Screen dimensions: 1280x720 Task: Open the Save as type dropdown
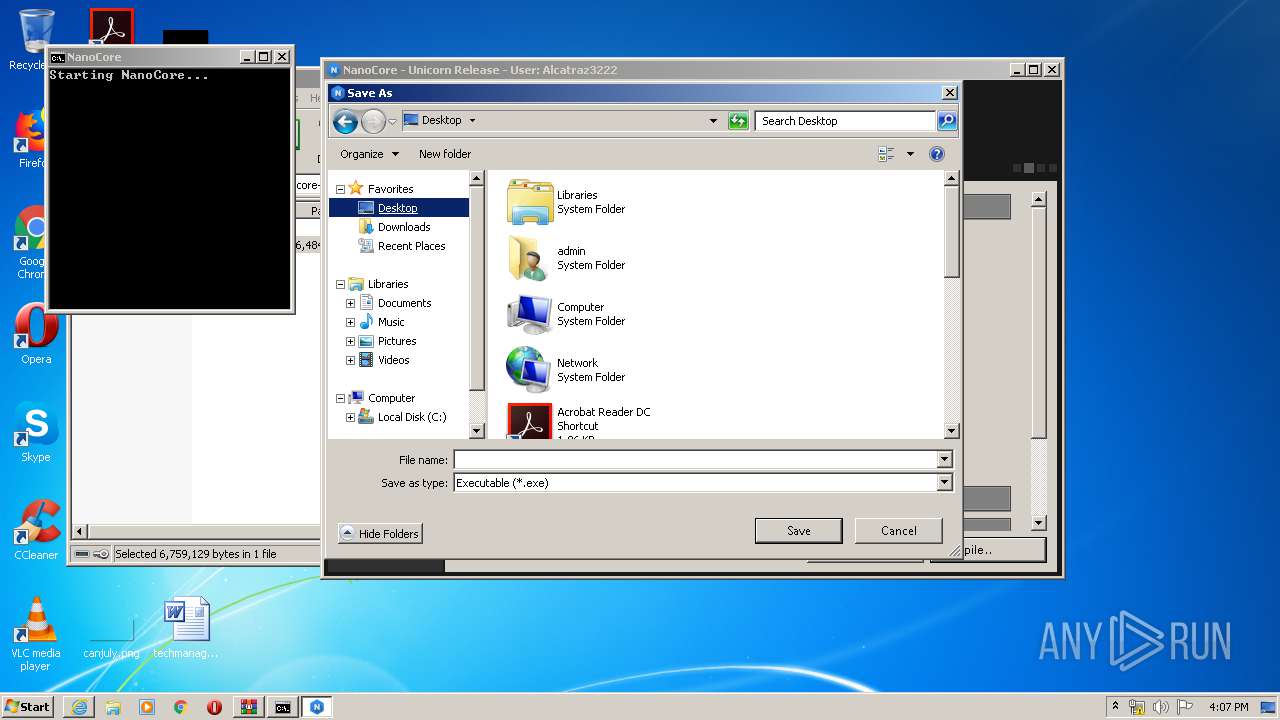point(944,482)
